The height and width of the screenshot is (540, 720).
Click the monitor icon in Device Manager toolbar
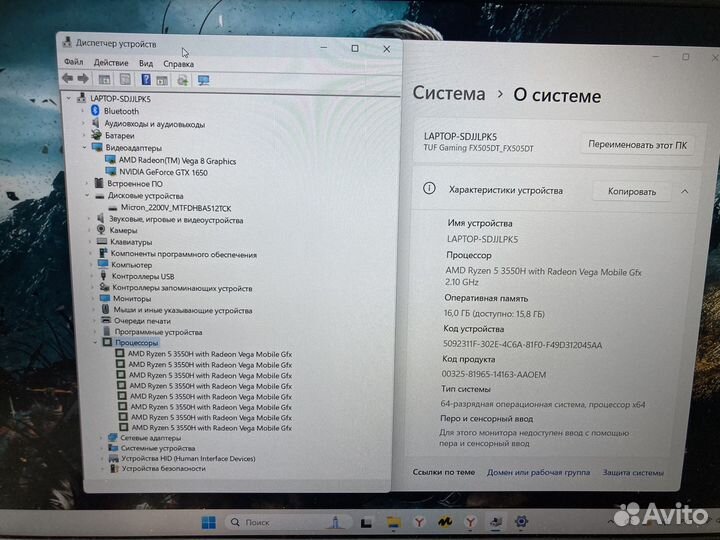(203, 81)
